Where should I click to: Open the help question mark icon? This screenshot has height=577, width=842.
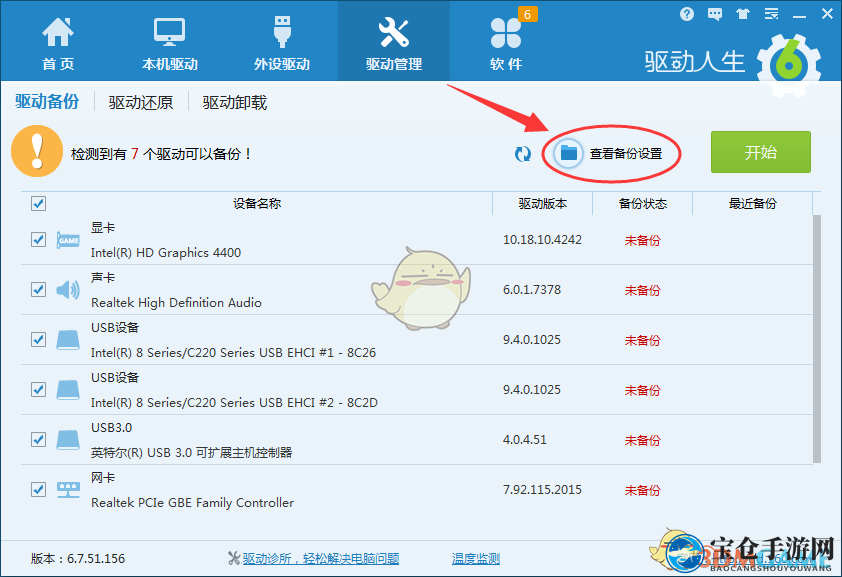pos(687,14)
